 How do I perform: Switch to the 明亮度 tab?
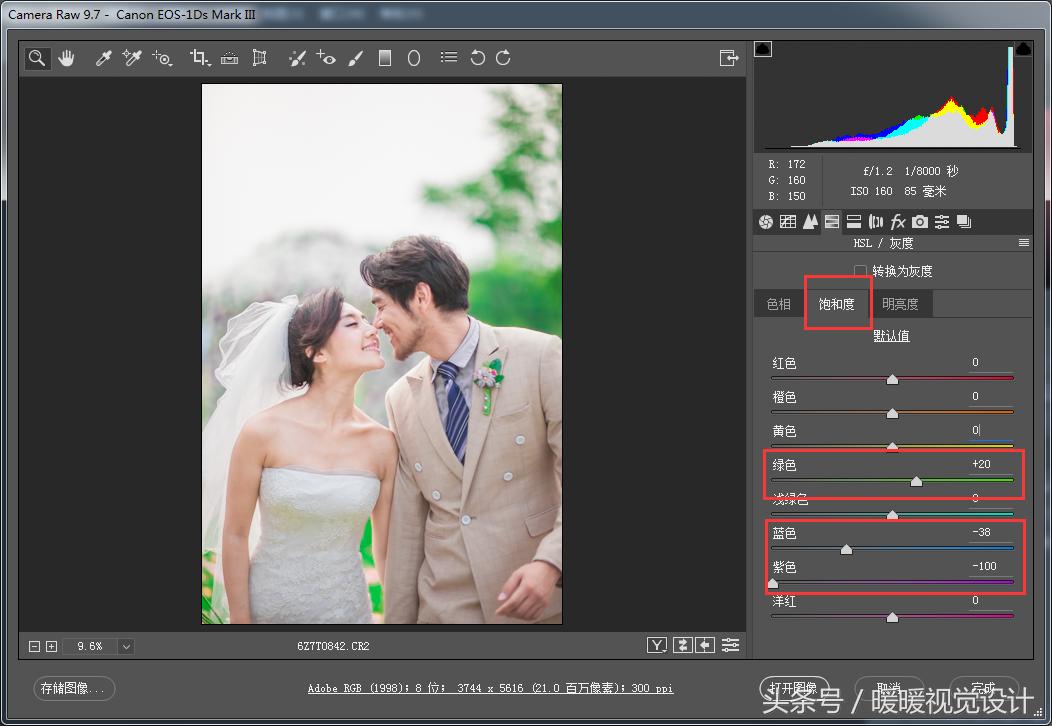point(900,304)
